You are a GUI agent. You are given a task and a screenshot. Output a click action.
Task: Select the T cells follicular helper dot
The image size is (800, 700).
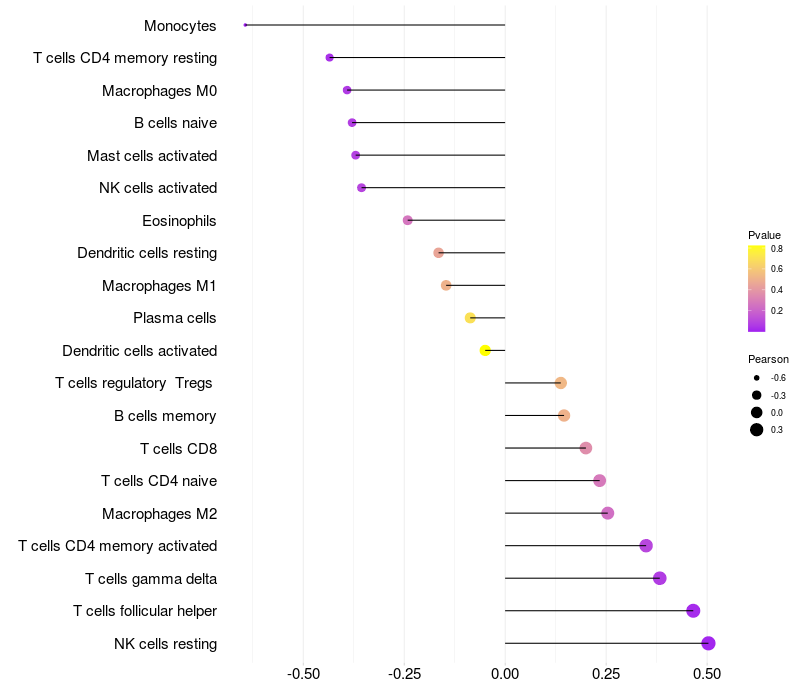point(693,611)
